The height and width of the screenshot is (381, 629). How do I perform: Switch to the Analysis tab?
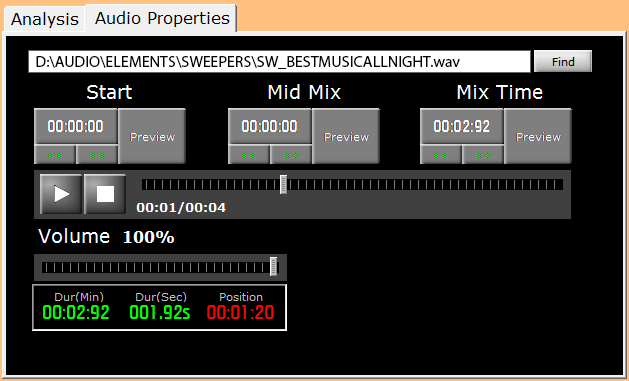click(45, 19)
